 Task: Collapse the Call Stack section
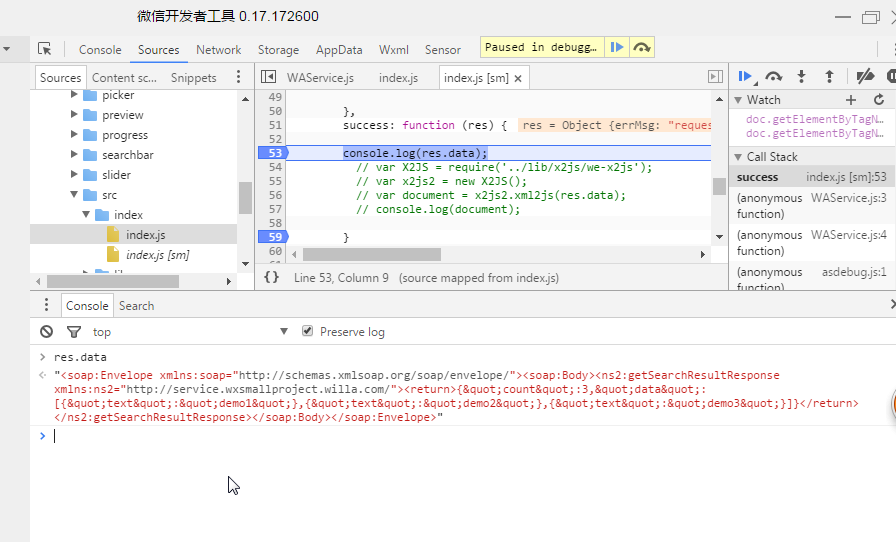pos(738,157)
